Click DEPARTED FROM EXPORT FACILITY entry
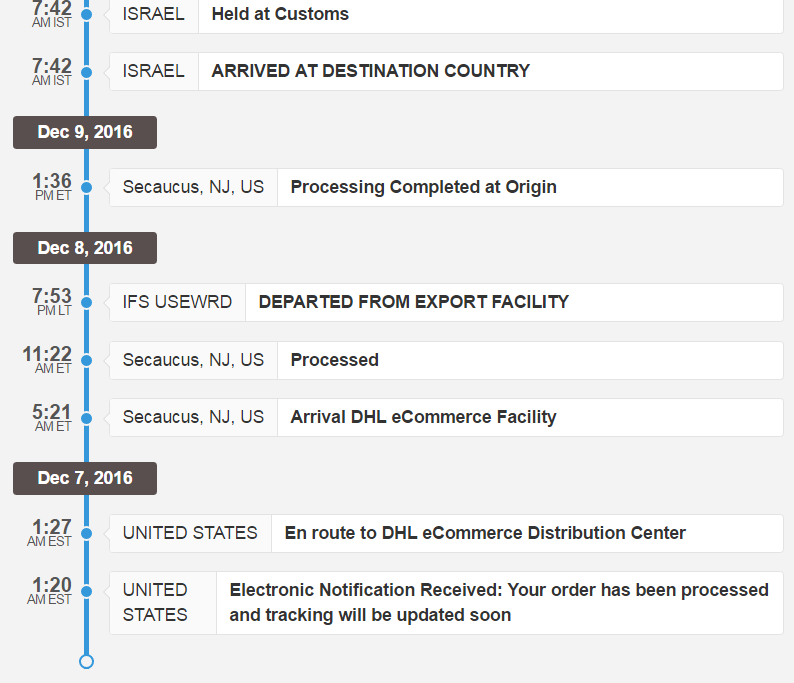 tap(446, 302)
